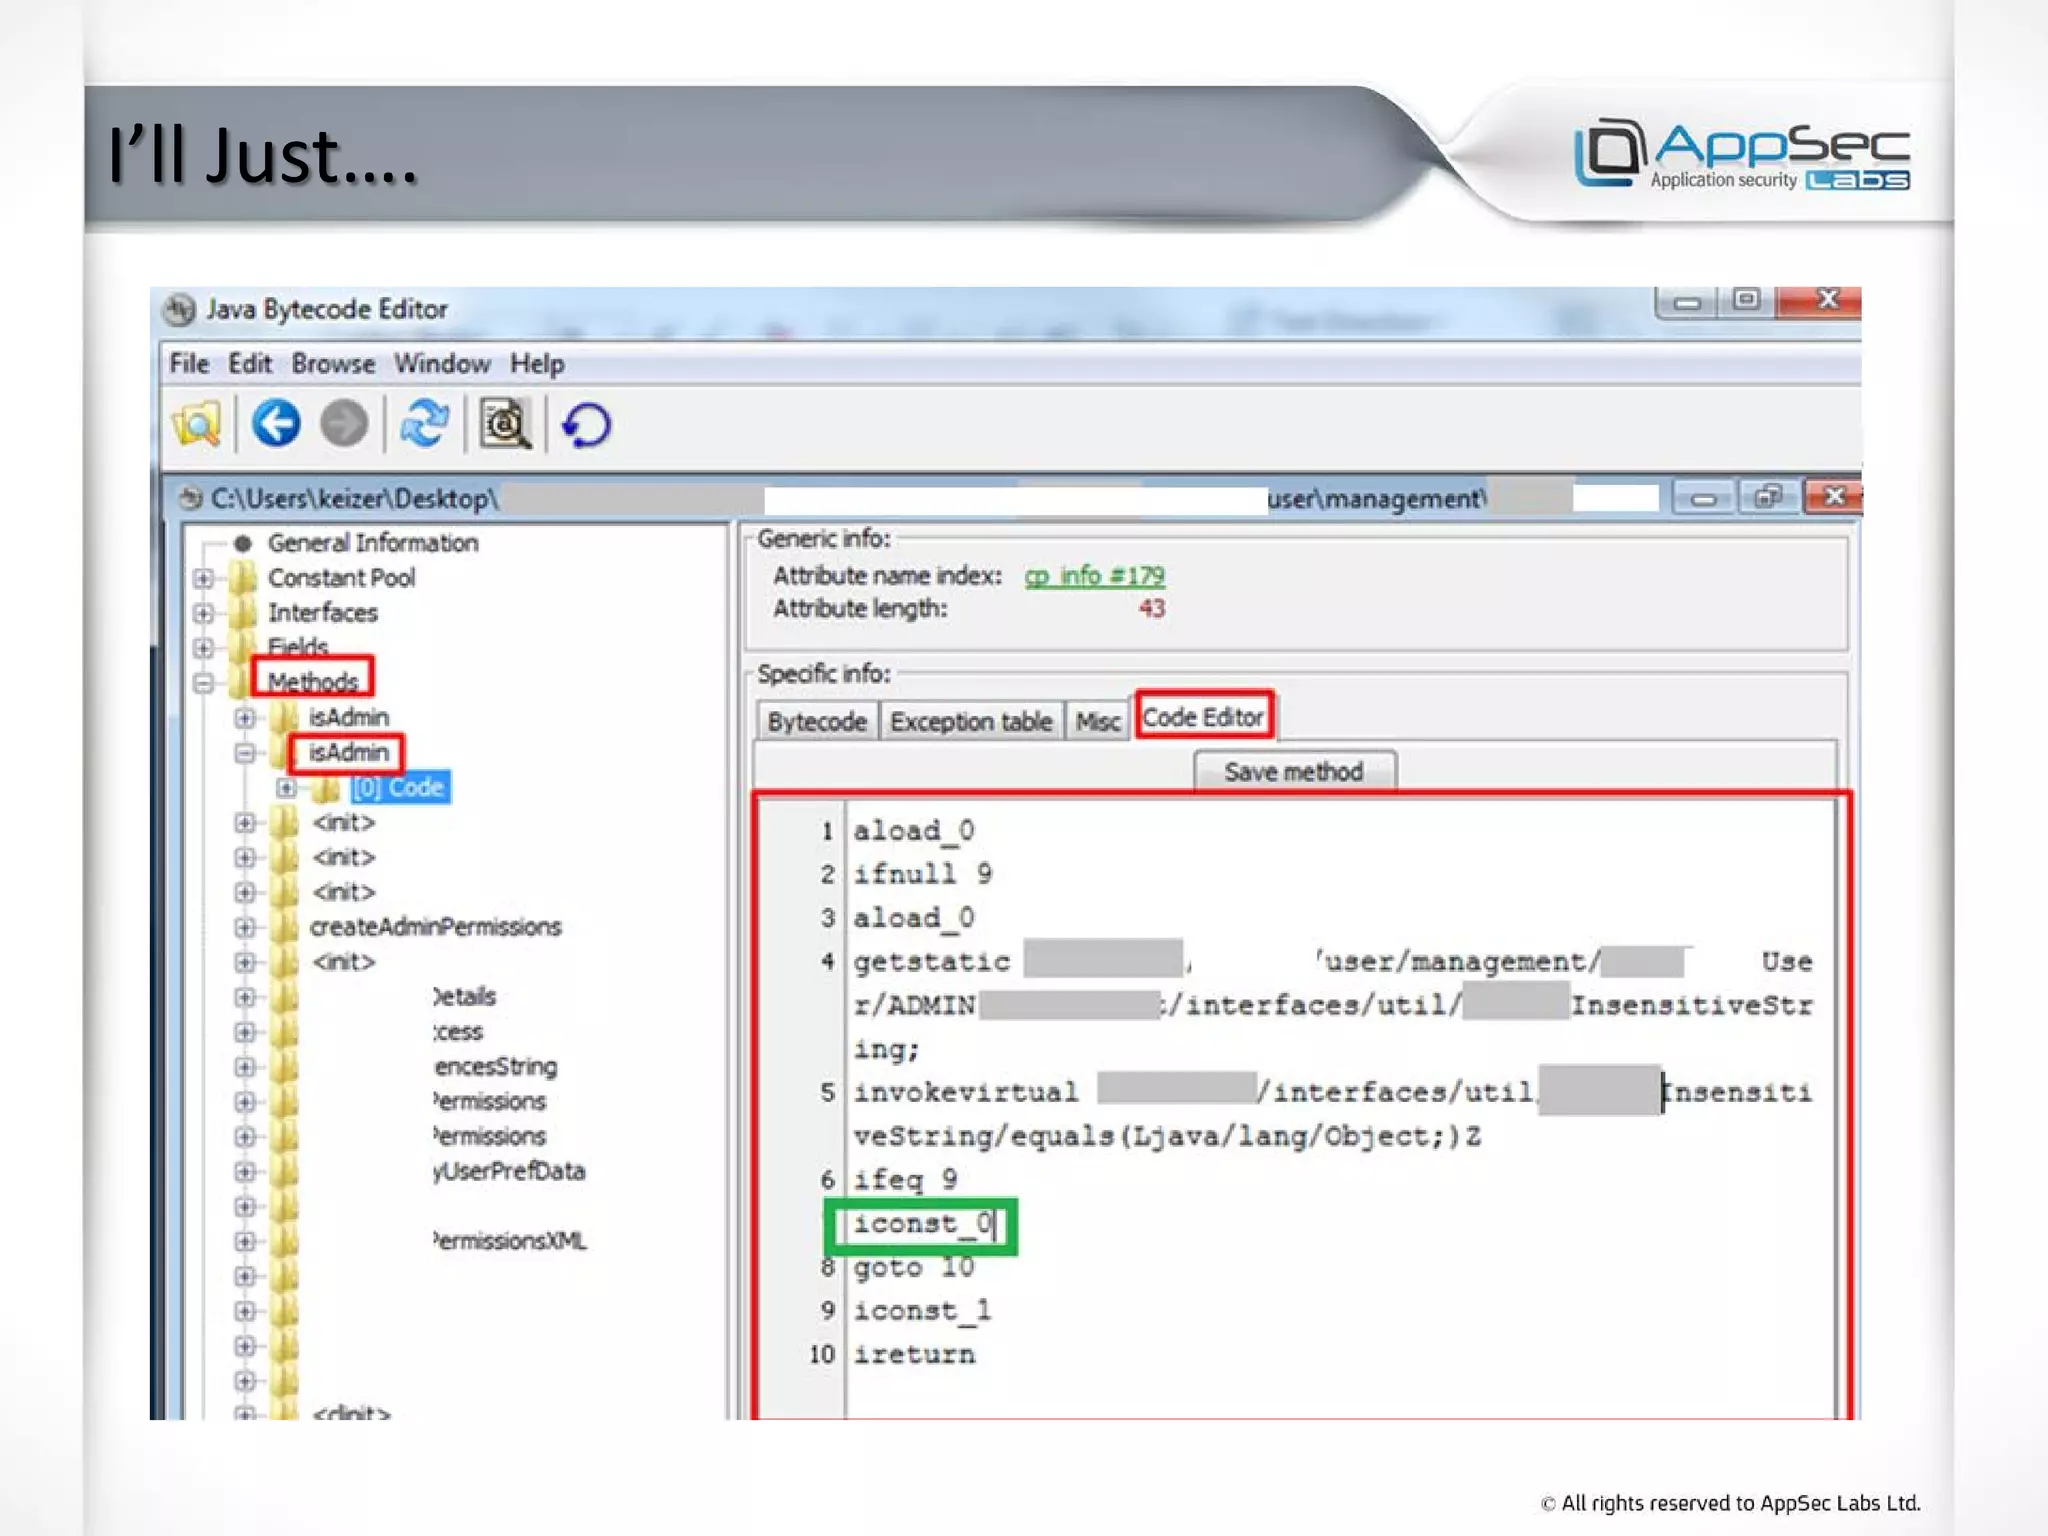Collapse the Methods tree node
This screenshot has height=1536, width=2048.
pyautogui.click(x=203, y=683)
